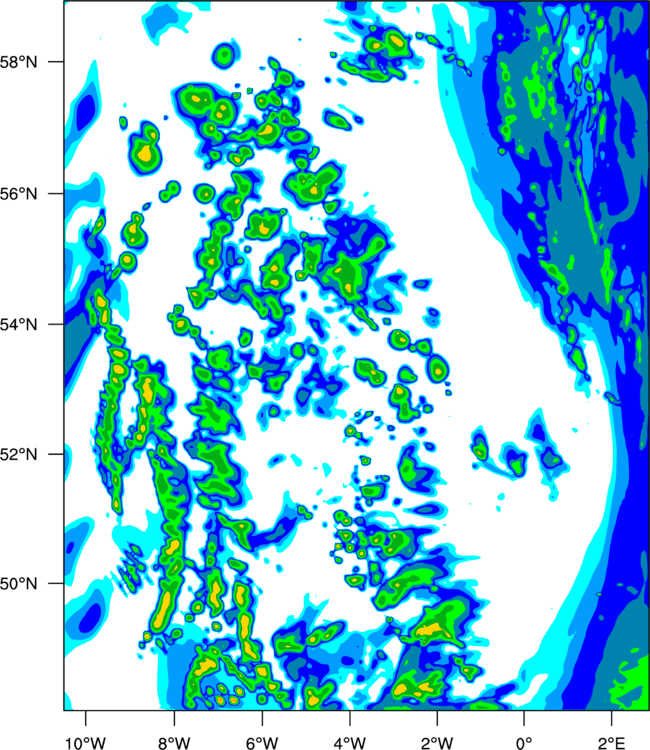Click the 2°E longitude axis label
Image resolution: width=650 pixels, height=750 pixels.
click(611, 742)
